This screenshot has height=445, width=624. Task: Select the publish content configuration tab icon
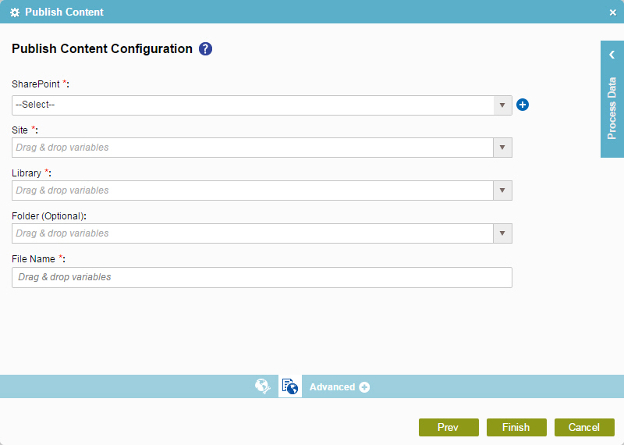[x=290, y=386]
